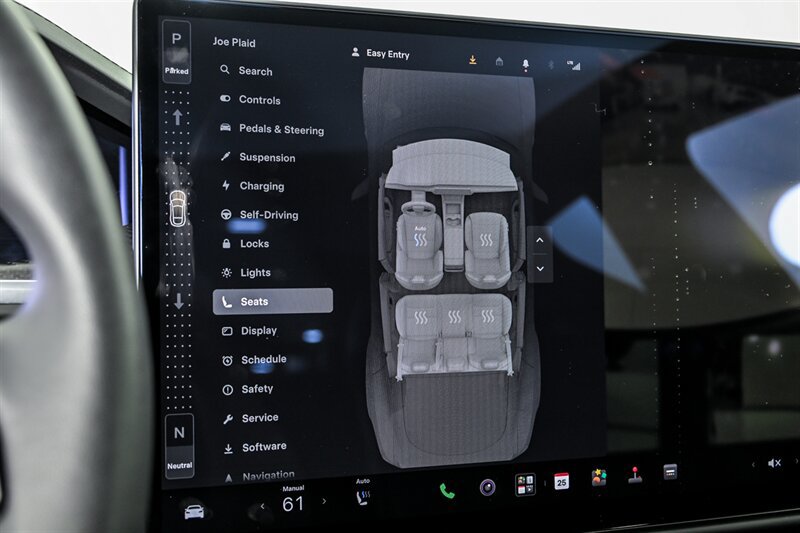Open the Toybox app icon
800x533 pixels.
[x=598, y=478]
